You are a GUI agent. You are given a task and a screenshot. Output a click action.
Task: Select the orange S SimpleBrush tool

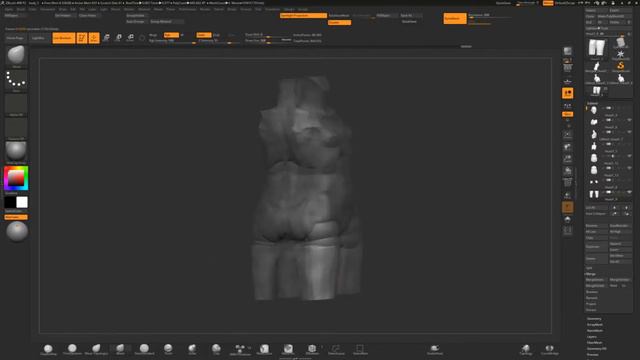(x=620, y=65)
